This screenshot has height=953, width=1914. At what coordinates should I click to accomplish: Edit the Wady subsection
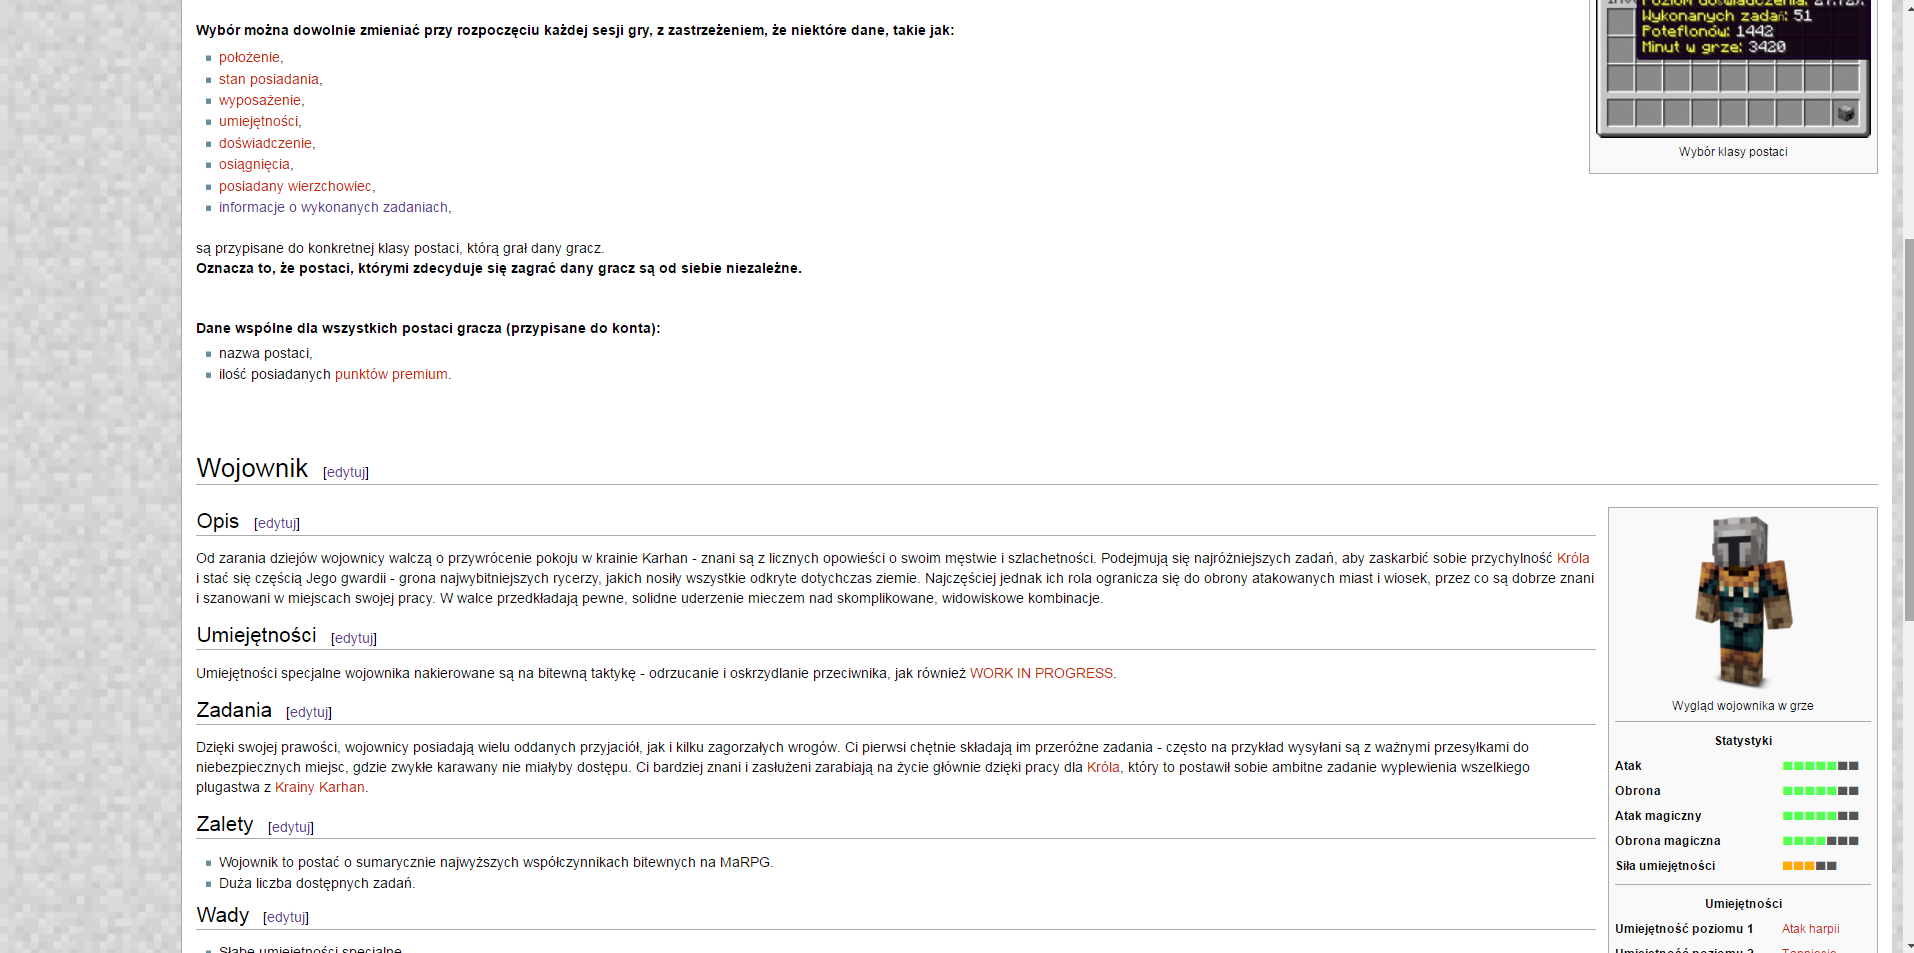click(x=286, y=917)
